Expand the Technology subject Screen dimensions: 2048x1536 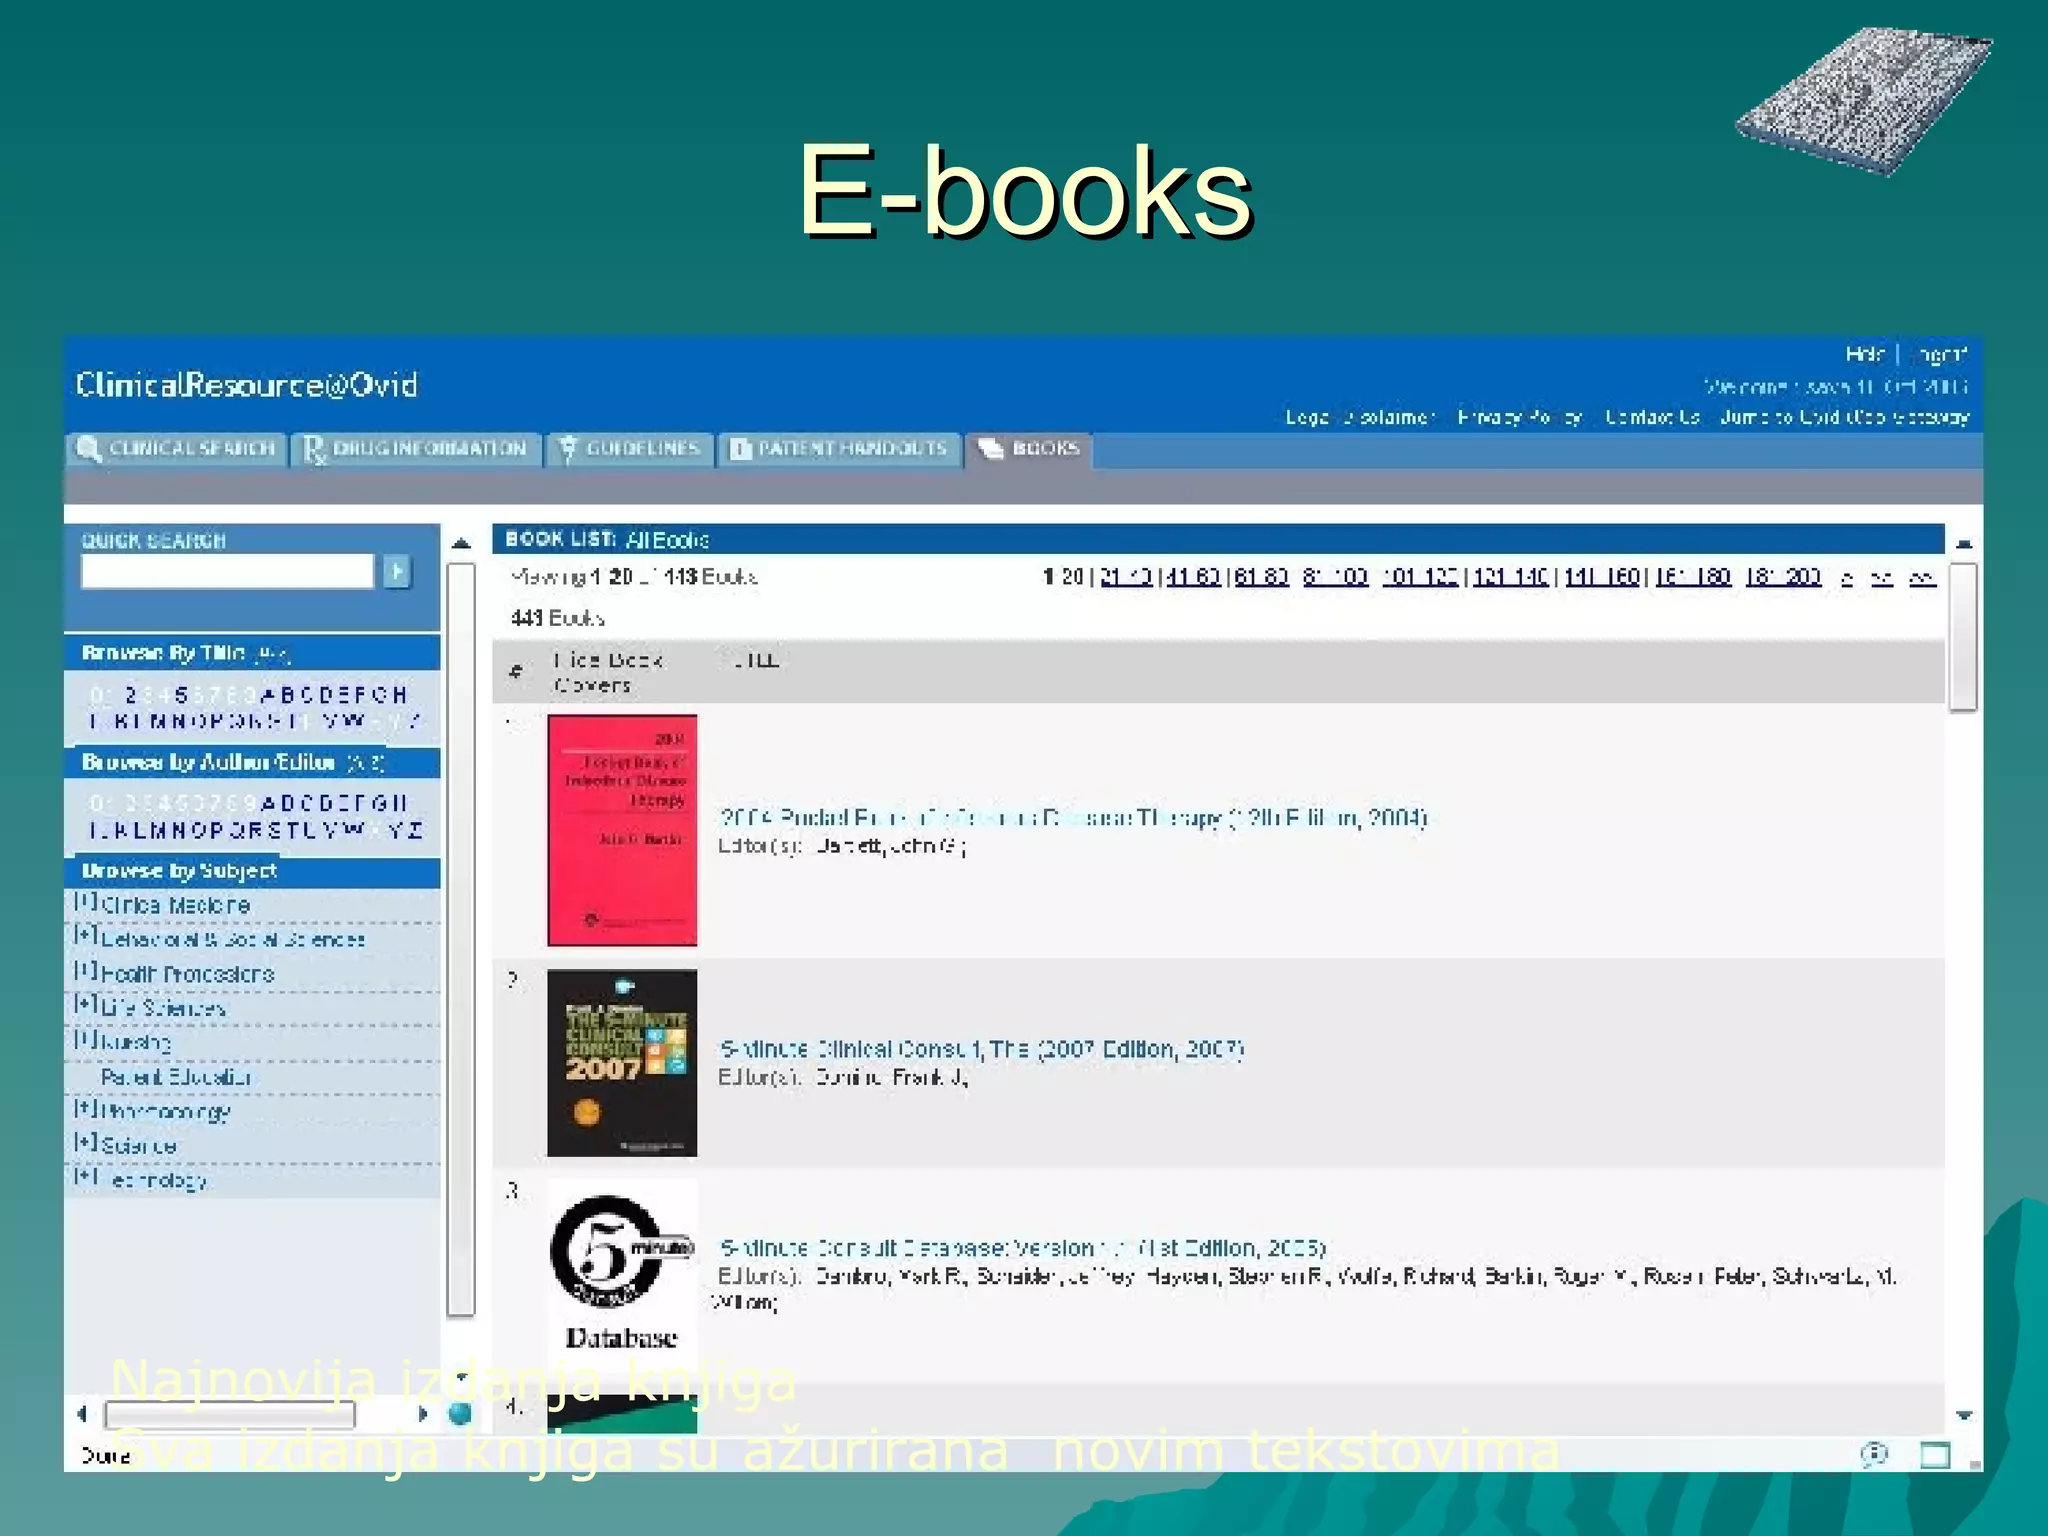coord(86,1178)
